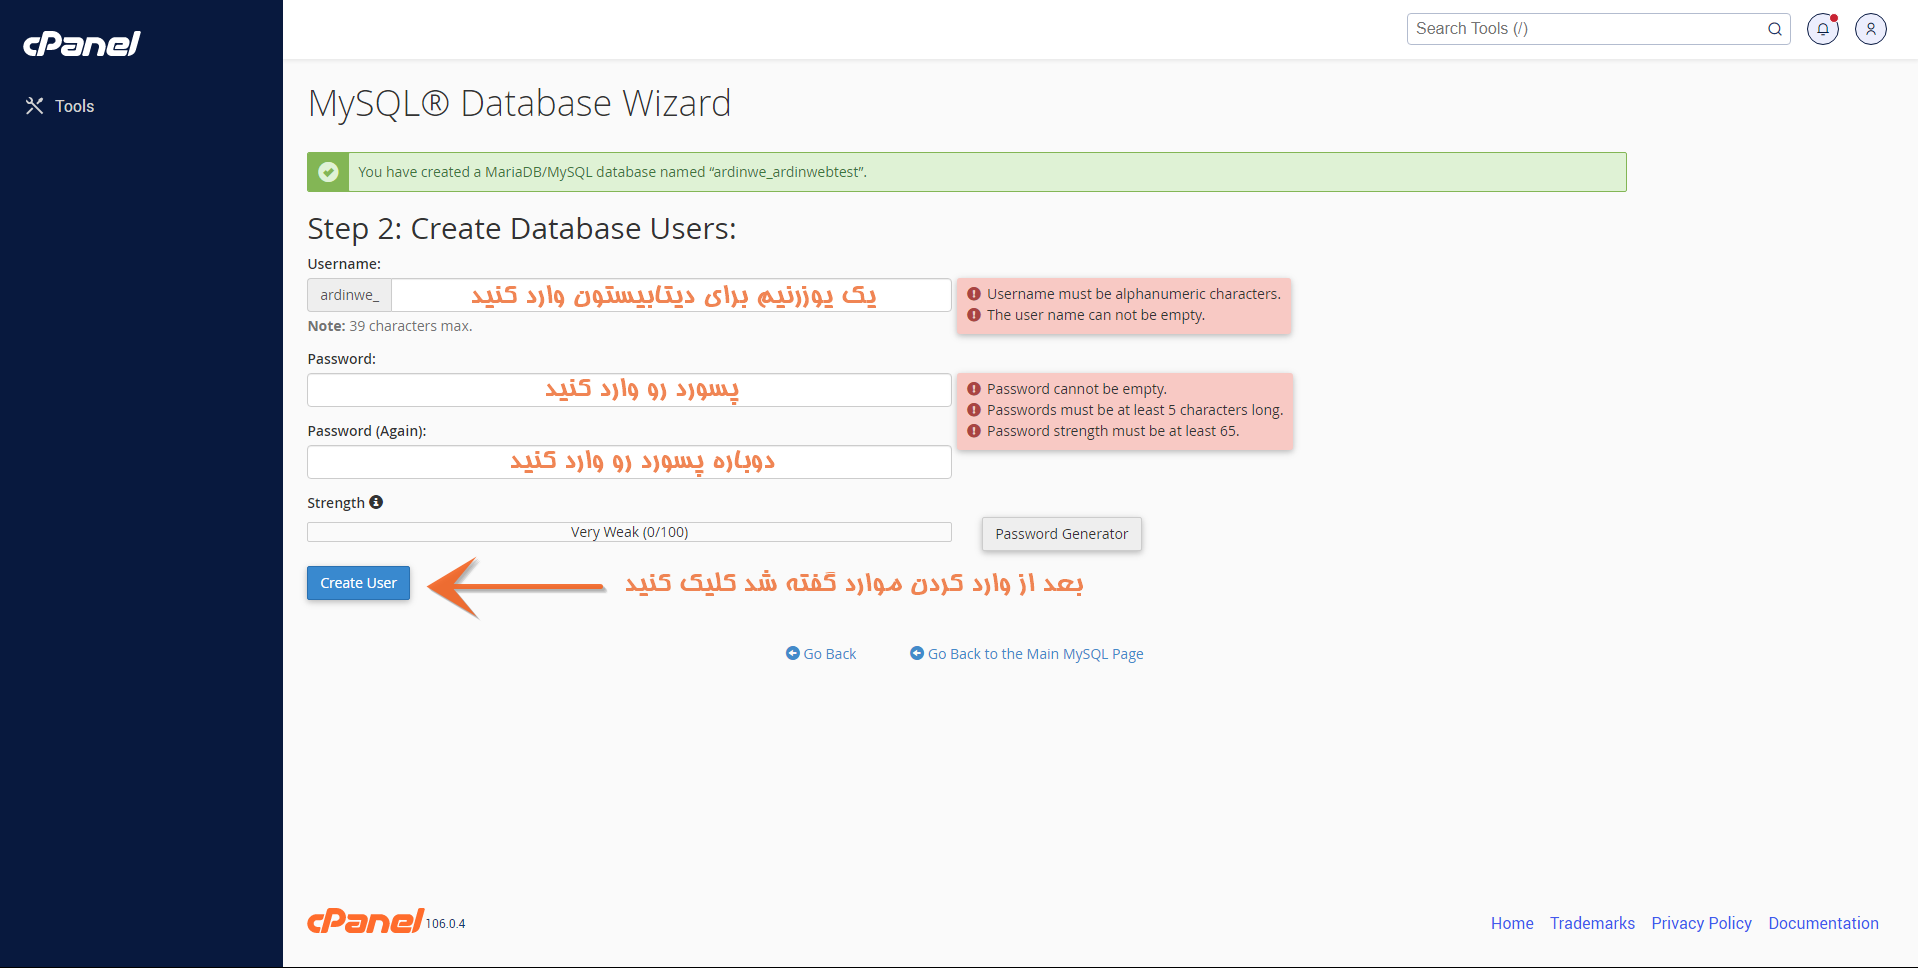Click the search magnifier icon
Screen dimensions: 1918x968
(1774, 29)
